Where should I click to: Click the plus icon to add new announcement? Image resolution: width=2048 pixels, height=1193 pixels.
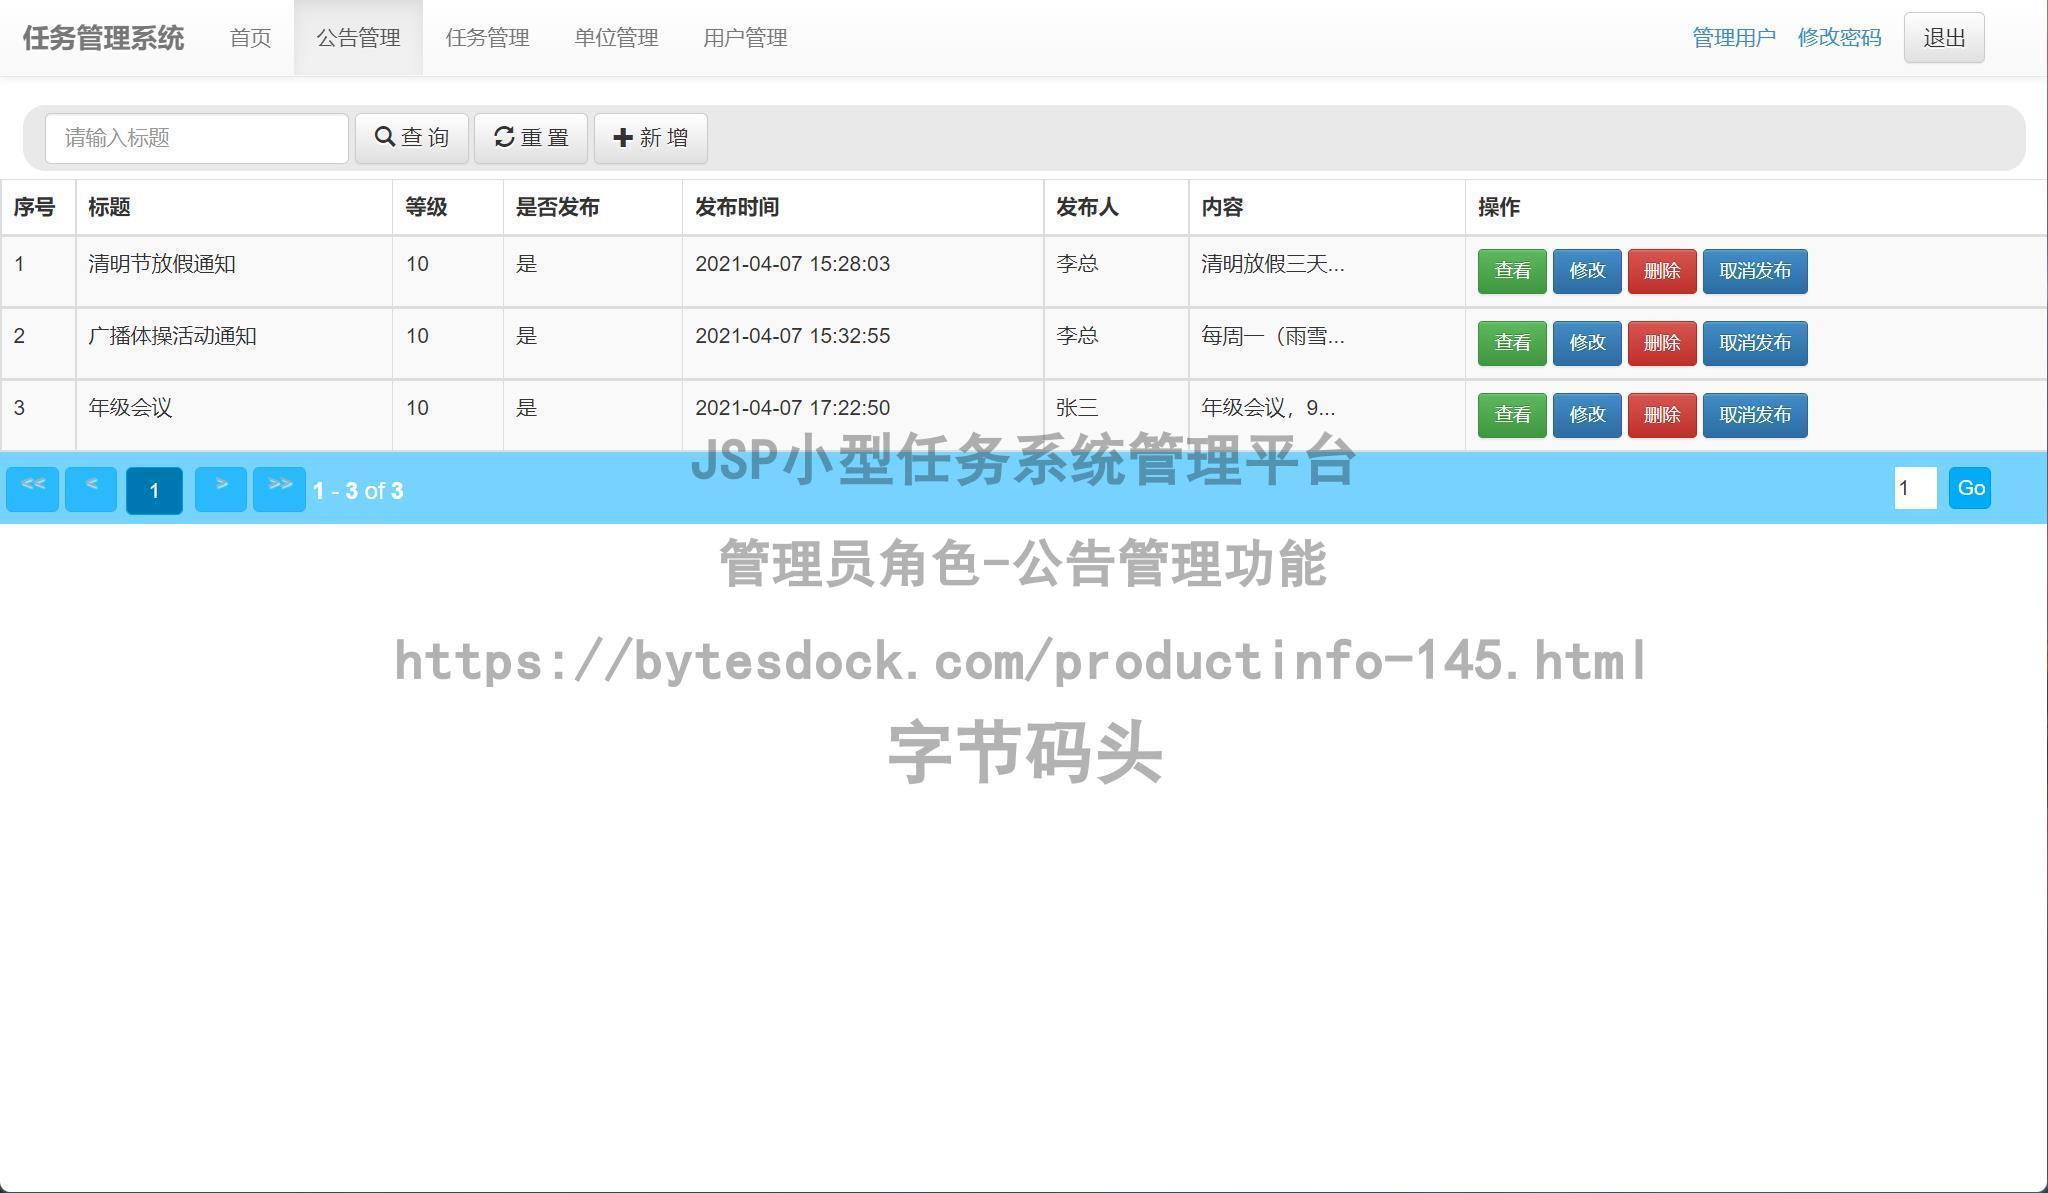623,137
